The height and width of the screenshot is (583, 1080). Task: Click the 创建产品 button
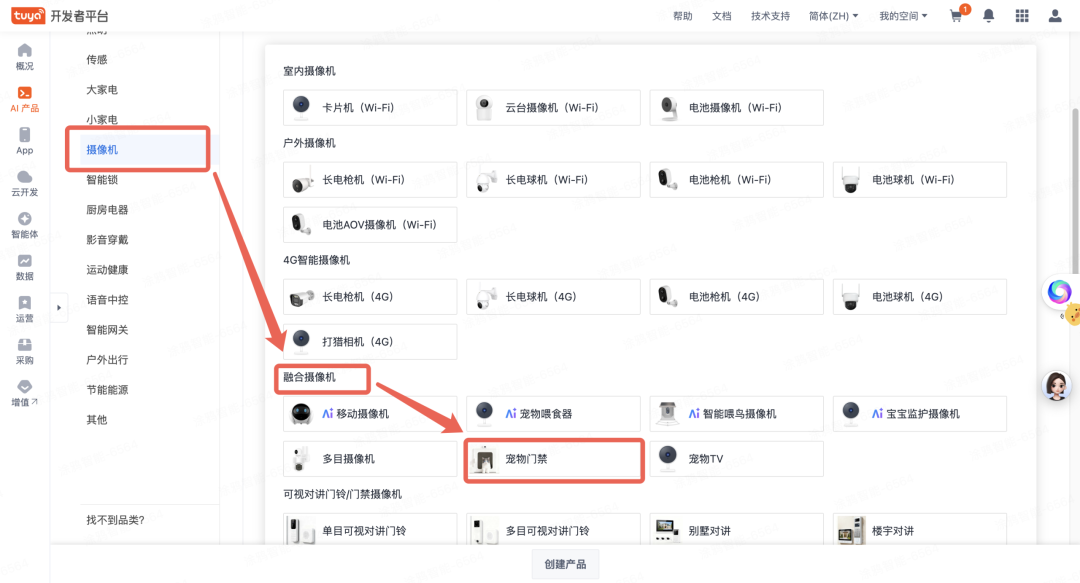pos(565,564)
